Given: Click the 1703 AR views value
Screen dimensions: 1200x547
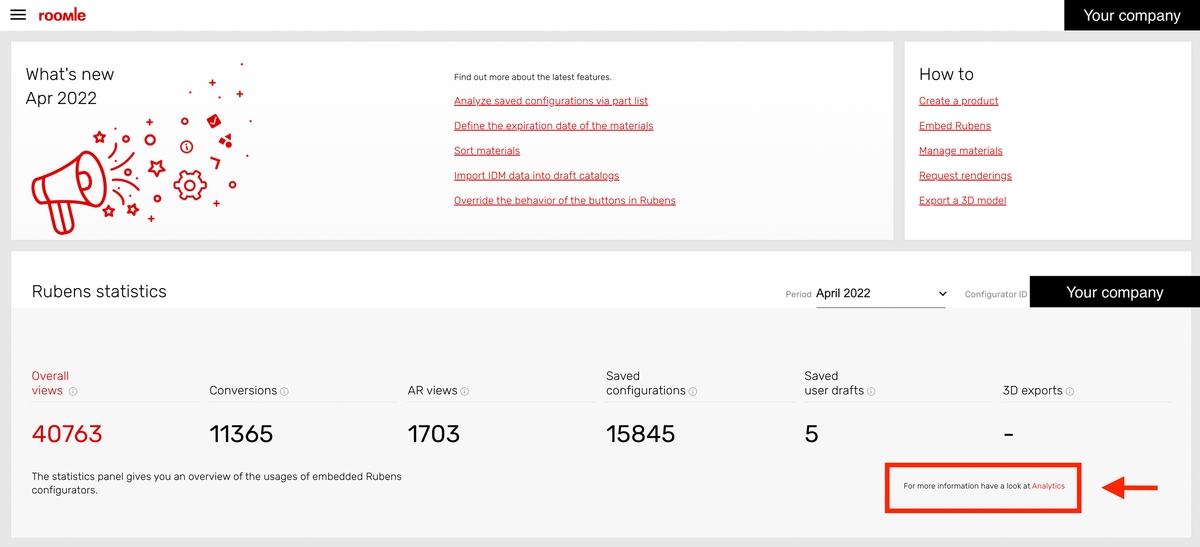Looking at the screenshot, I should [434, 434].
